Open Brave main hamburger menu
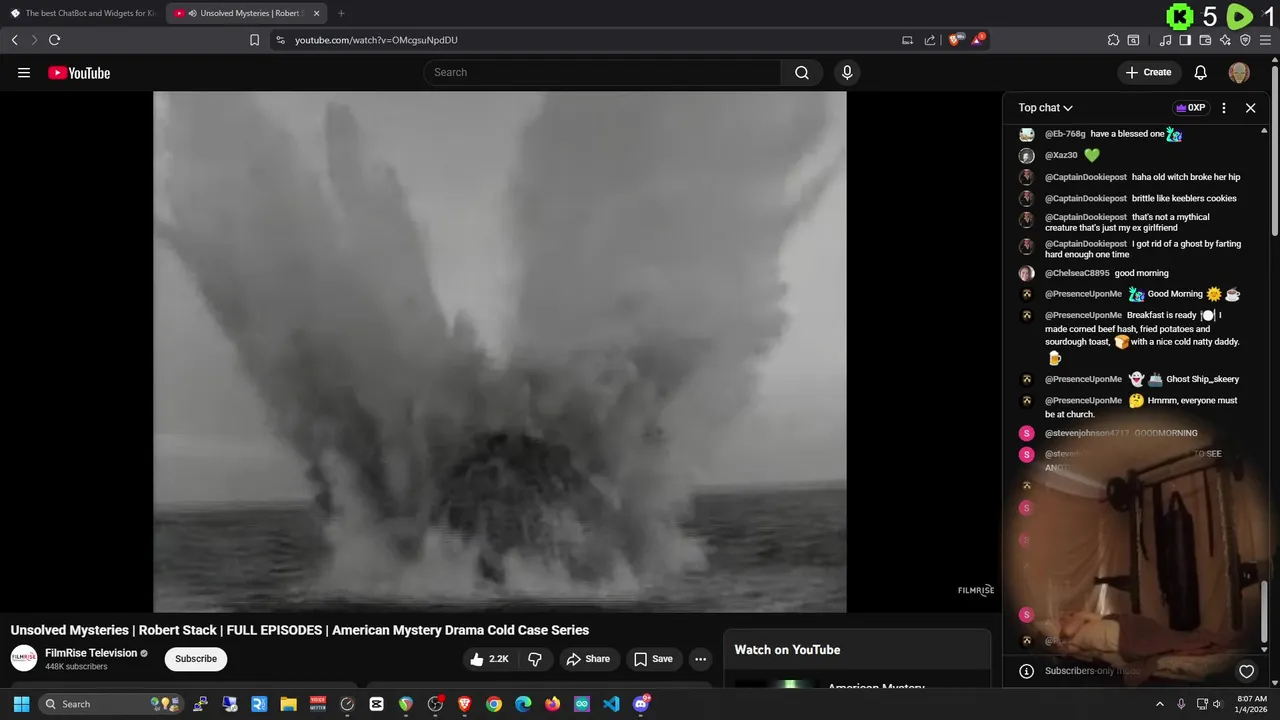 pos(1266,40)
